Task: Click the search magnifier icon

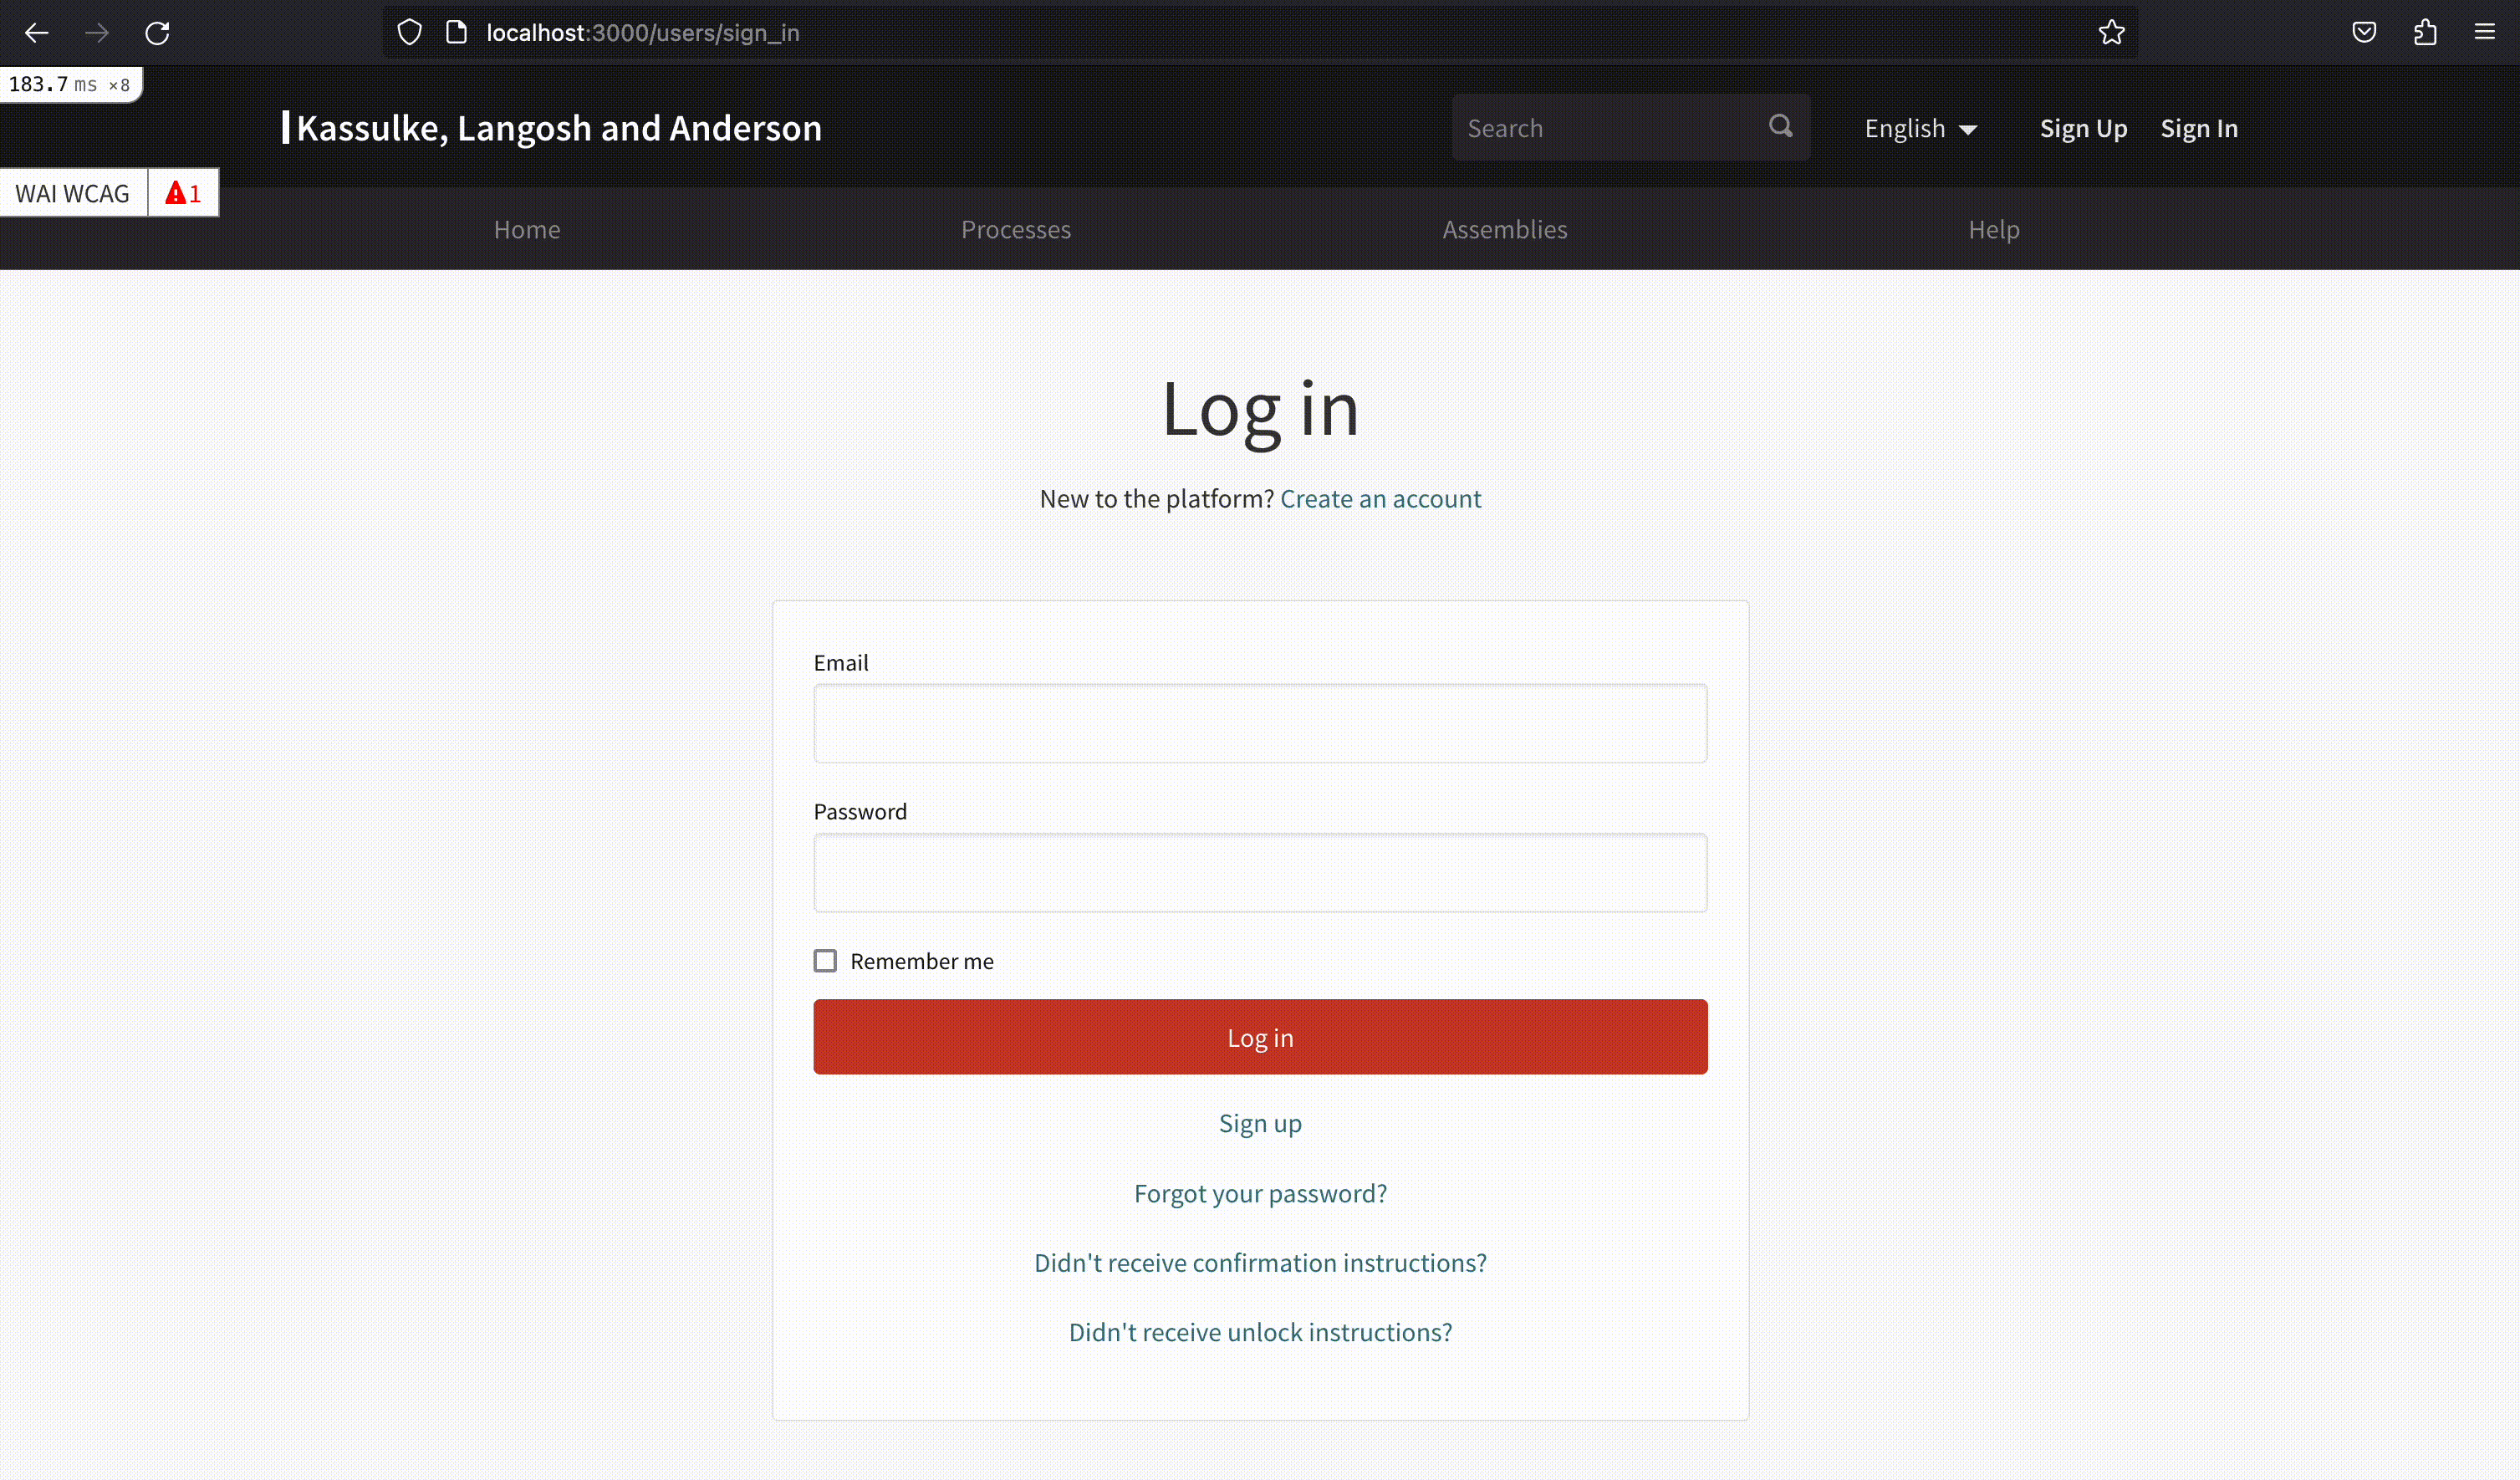Action: coord(1780,127)
